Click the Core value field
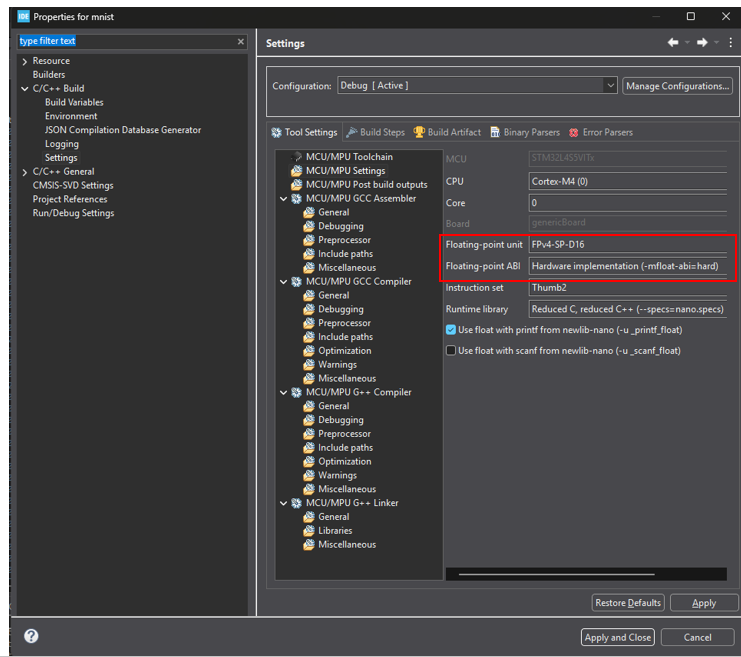The width and height of the screenshot is (741, 657). pos(627,203)
